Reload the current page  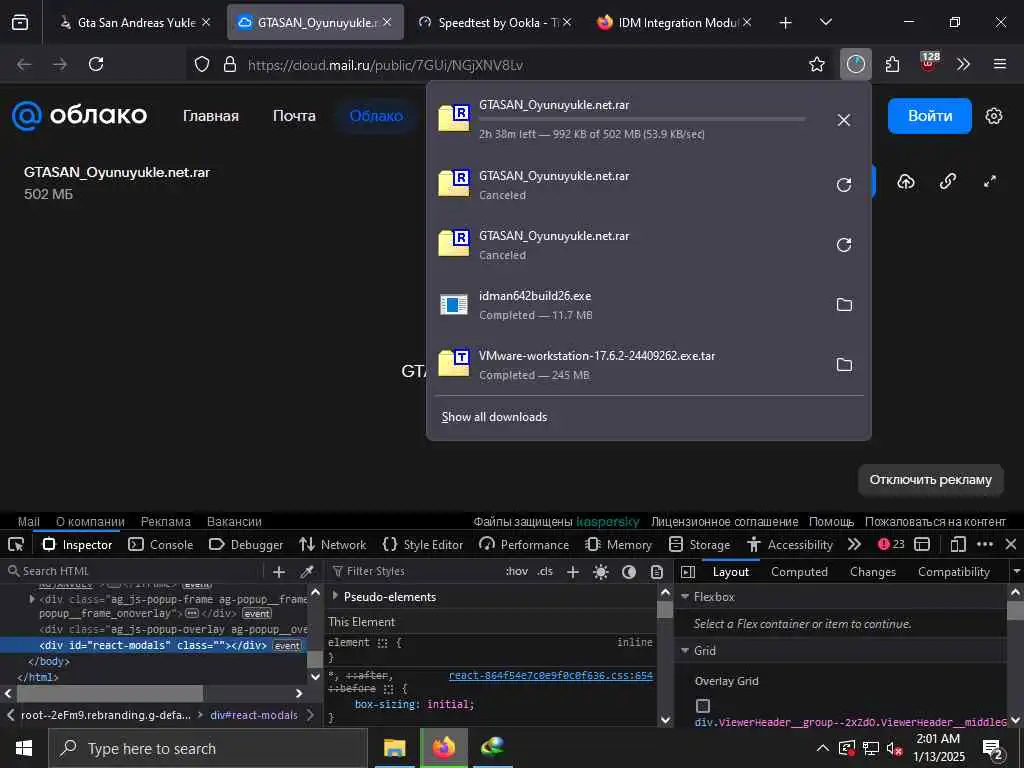(x=96, y=64)
